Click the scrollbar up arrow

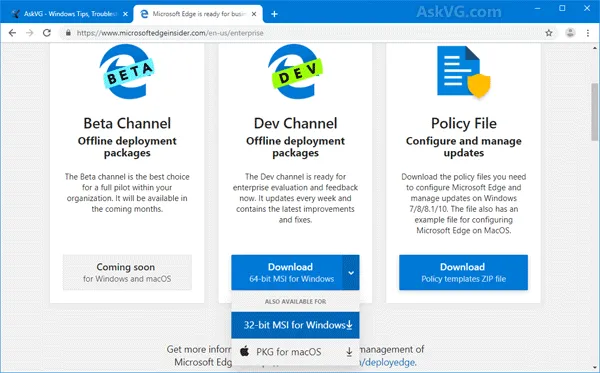595,48
